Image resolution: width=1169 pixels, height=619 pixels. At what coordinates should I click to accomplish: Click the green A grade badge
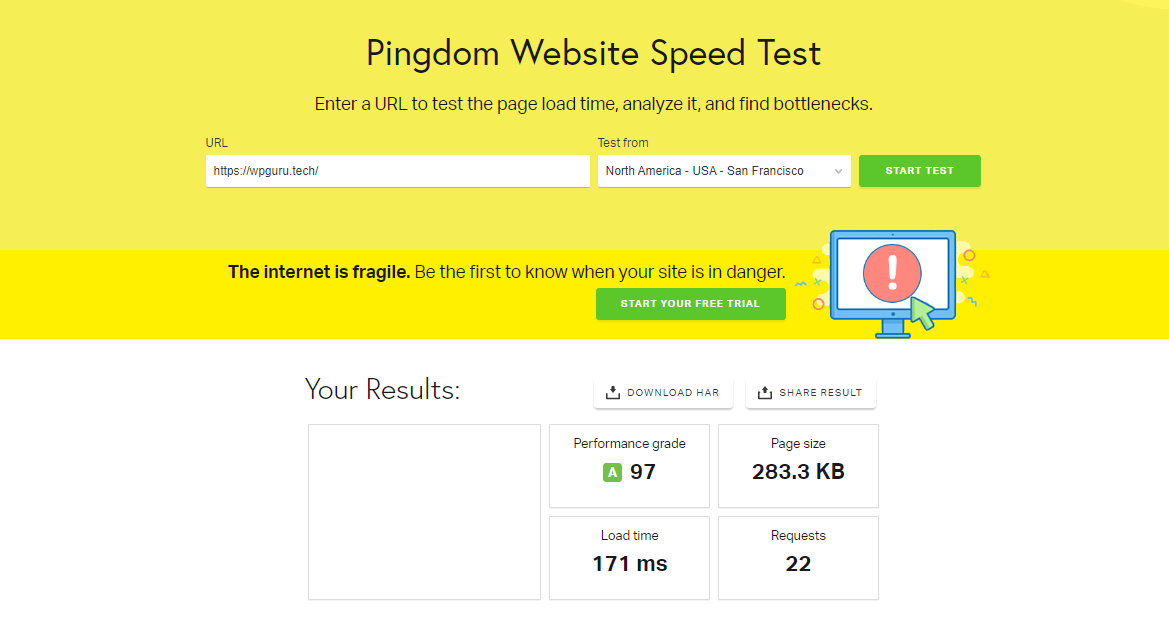coord(612,472)
